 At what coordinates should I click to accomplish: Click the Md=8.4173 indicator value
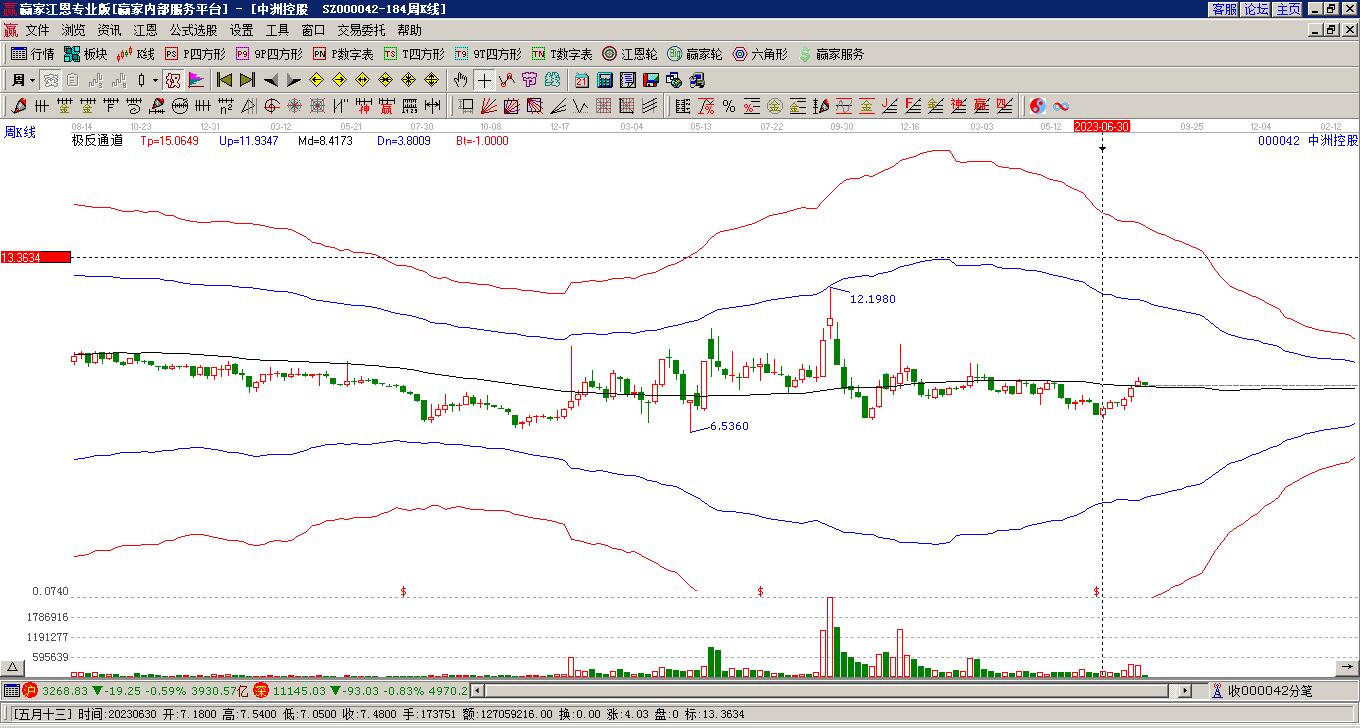pyautogui.click(x=325, y=141)
